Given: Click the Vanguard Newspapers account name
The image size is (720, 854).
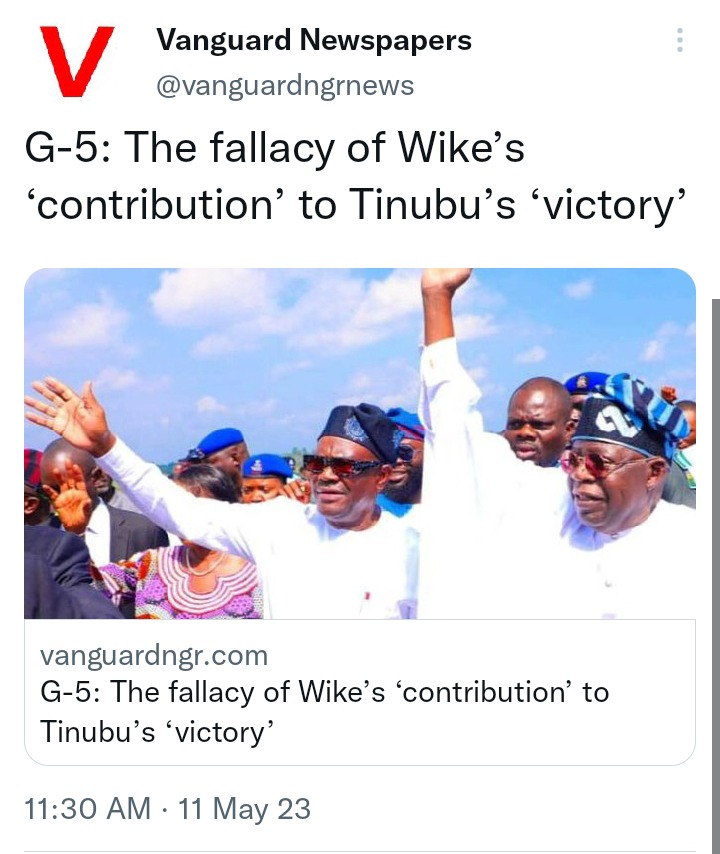Looking at the screenshot, I should tap(314, 40).
